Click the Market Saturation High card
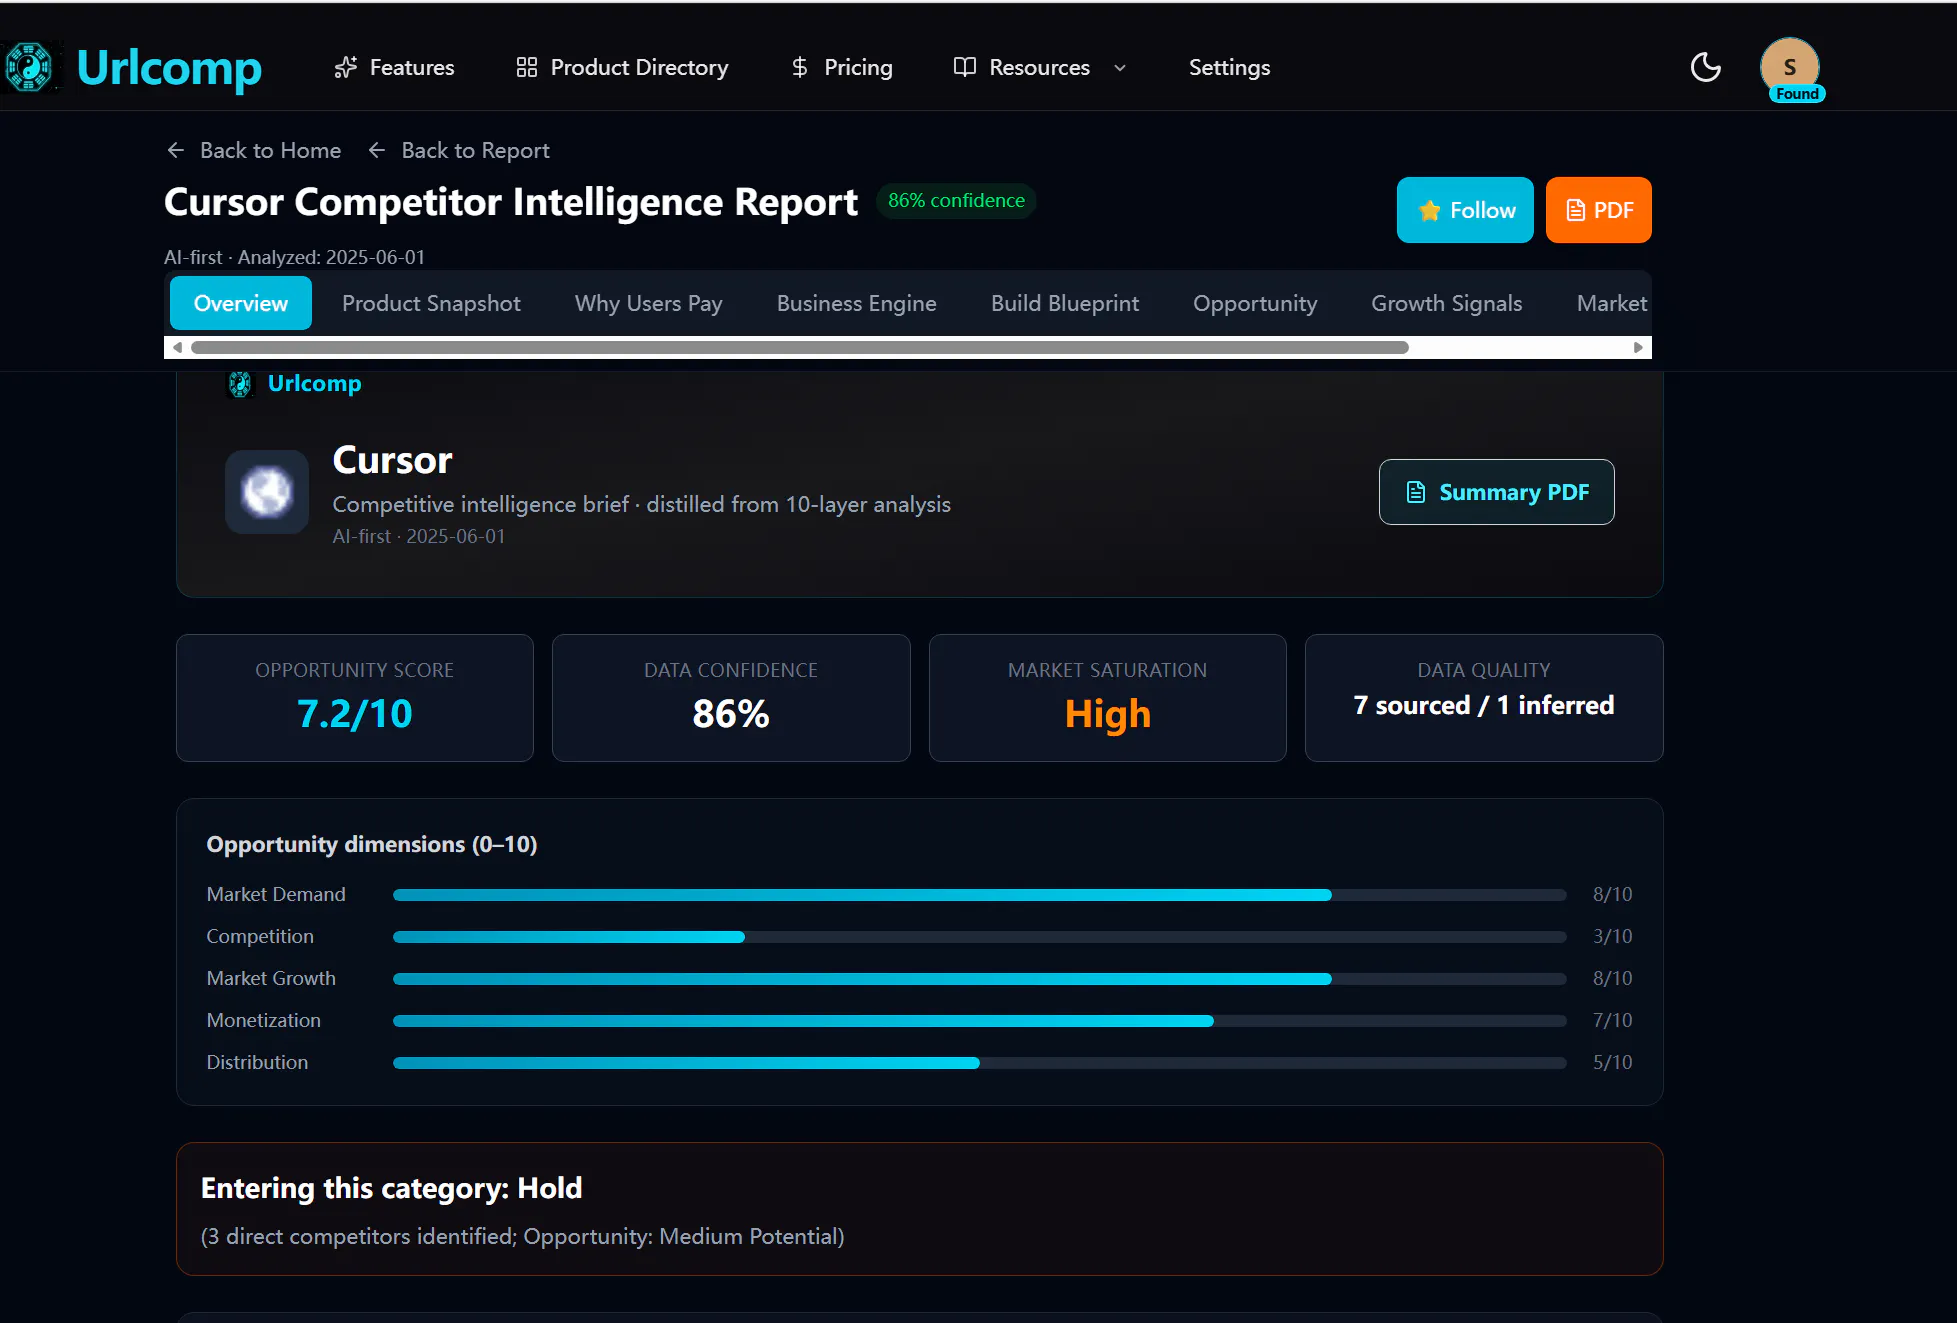 pos(1108,698)
